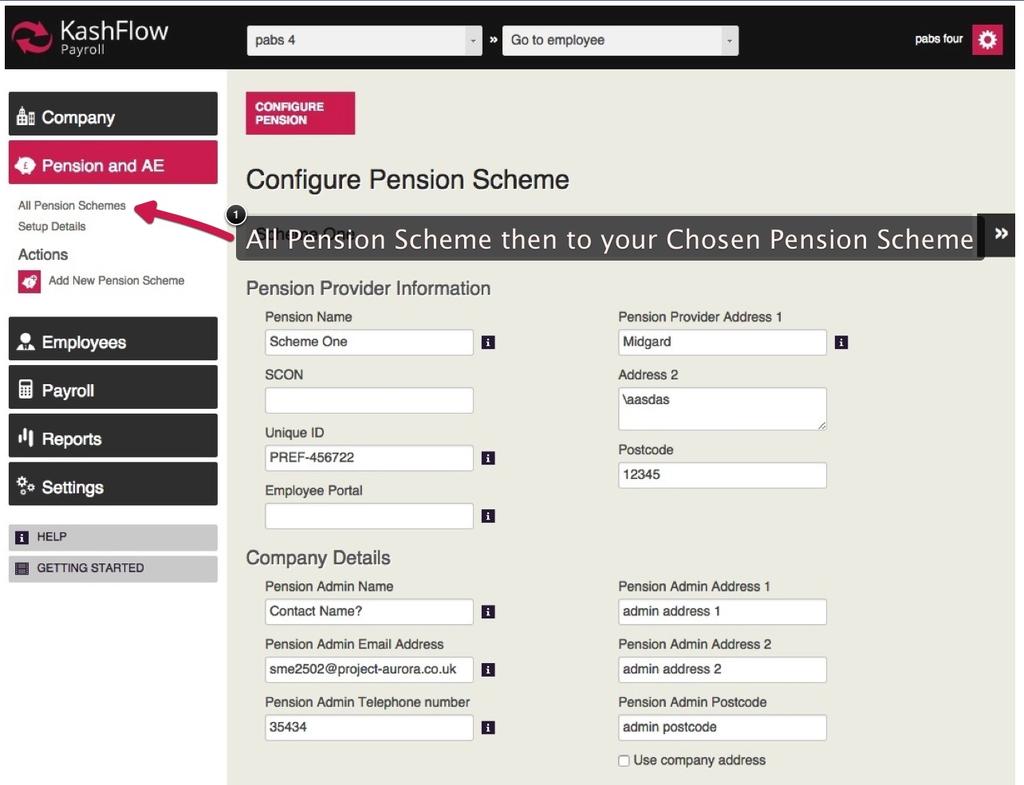Click info icon next to Pension Admin Email Address
The image size is (1024, 785).
(488, 670)
